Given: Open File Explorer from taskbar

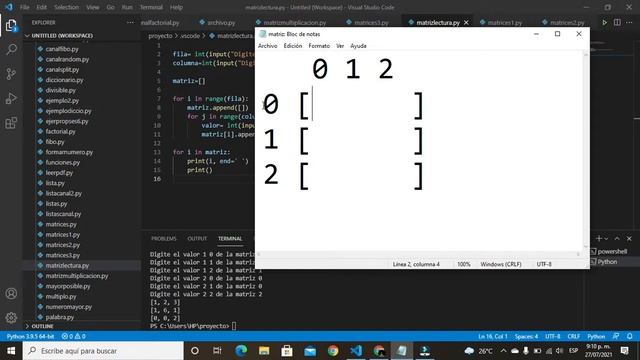Looking at the screenshot, I should click(264, 351).
